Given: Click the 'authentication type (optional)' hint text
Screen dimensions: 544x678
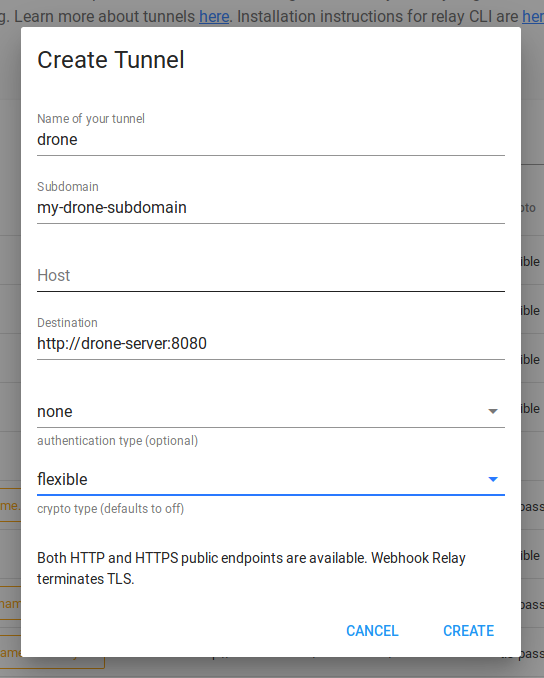Looking at the screenshot, I should click(x=118, y=441).
